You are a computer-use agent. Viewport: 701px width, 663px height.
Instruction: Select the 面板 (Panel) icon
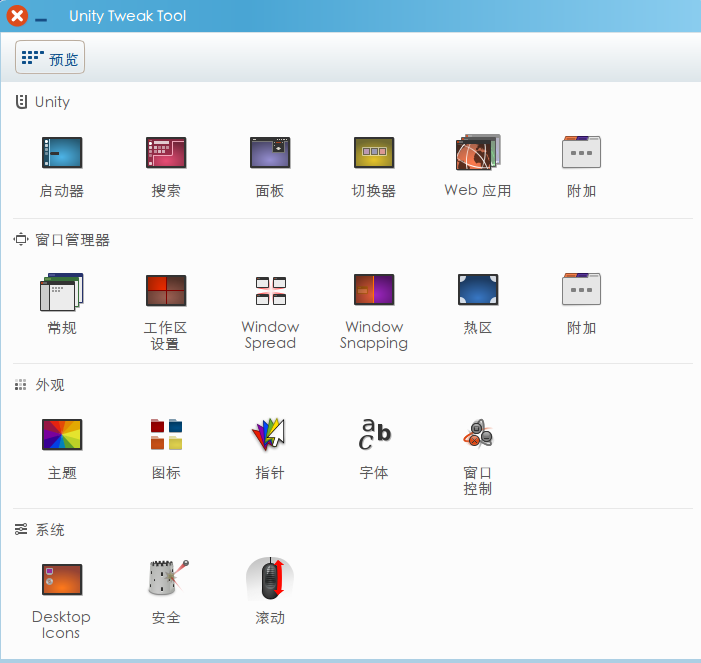click(x=270, y=153)
